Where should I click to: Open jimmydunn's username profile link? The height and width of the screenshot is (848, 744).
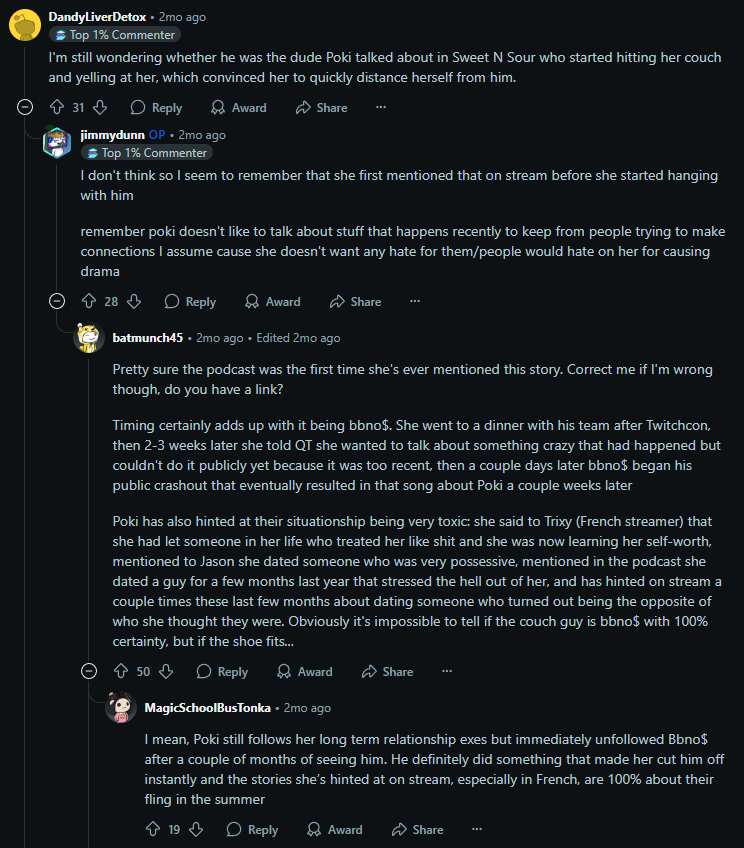(112, 135)
